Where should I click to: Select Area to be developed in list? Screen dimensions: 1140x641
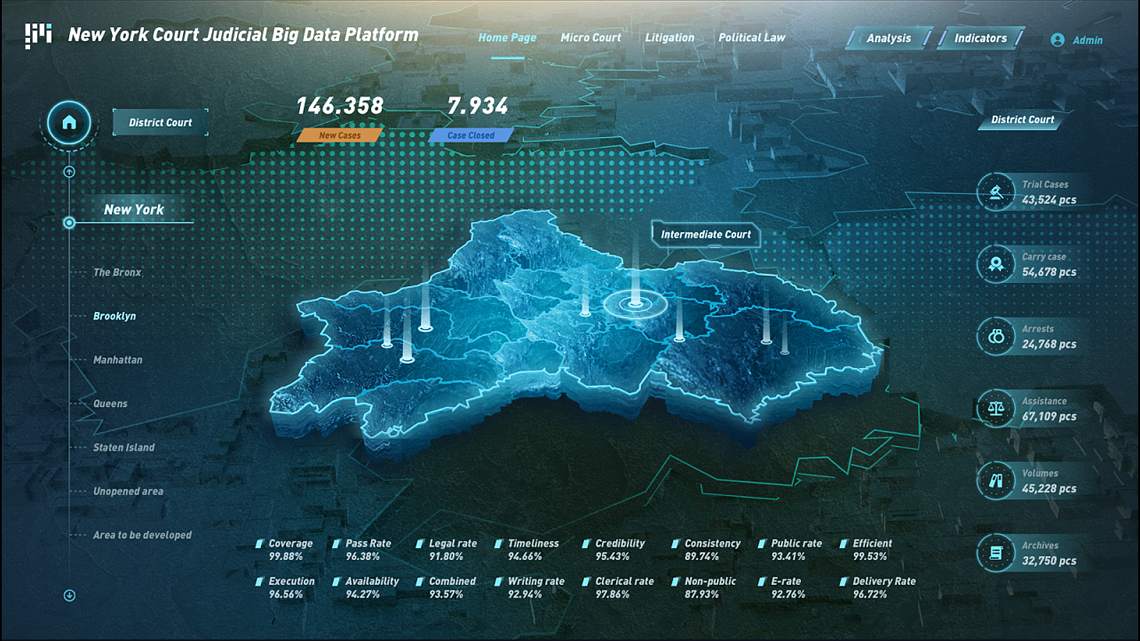(142, 535)
